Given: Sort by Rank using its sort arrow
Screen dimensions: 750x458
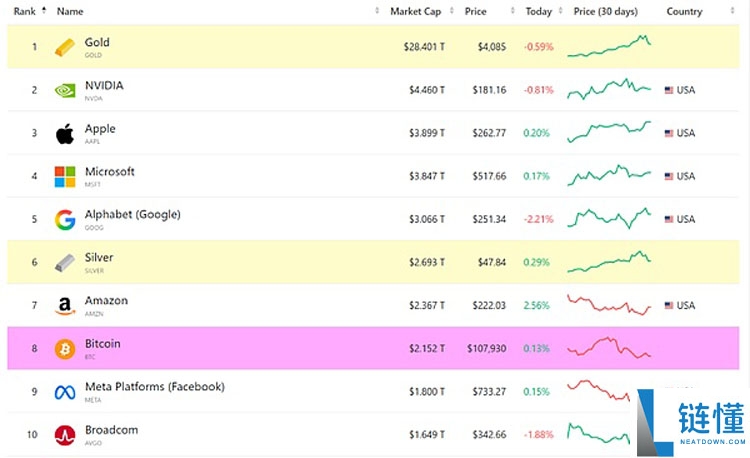Looking at the screenshot, I should [44, 10].
